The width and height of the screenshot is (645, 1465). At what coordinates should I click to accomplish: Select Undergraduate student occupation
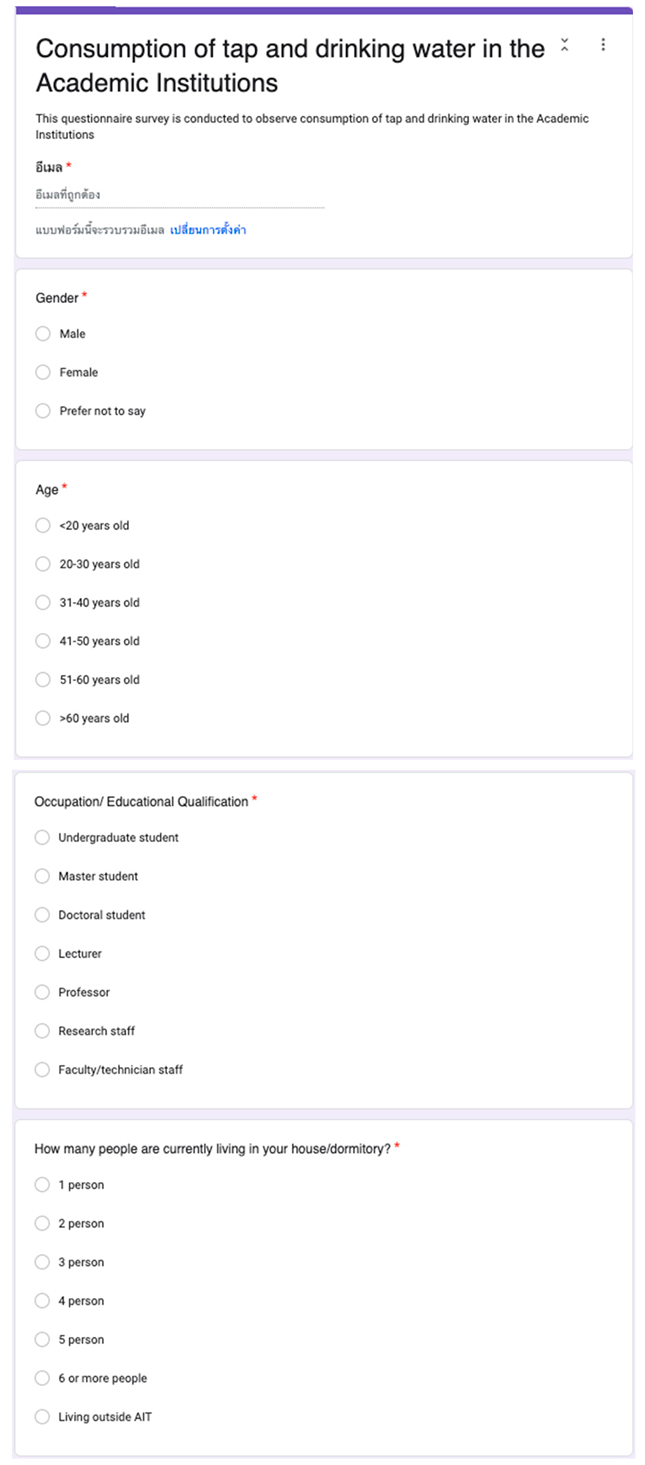(42, 838)
